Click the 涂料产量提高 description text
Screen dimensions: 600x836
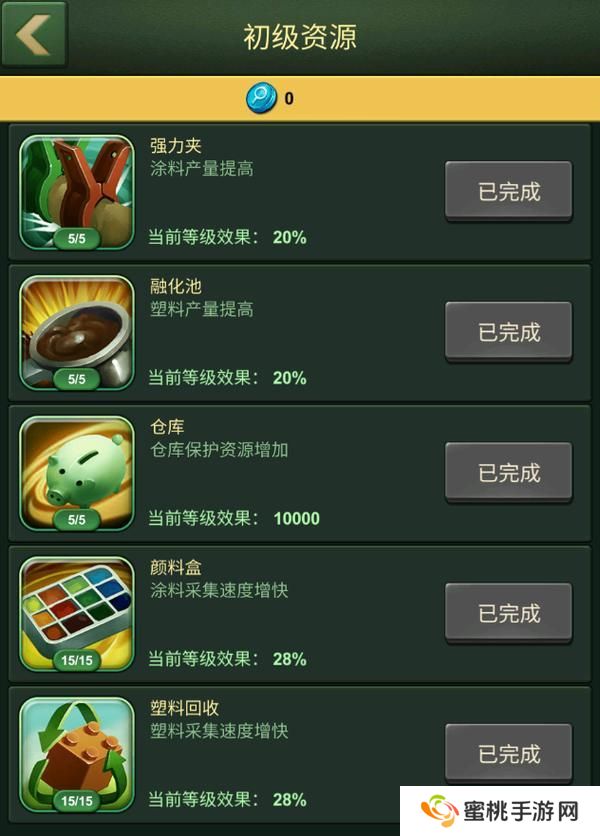(202, 168)
